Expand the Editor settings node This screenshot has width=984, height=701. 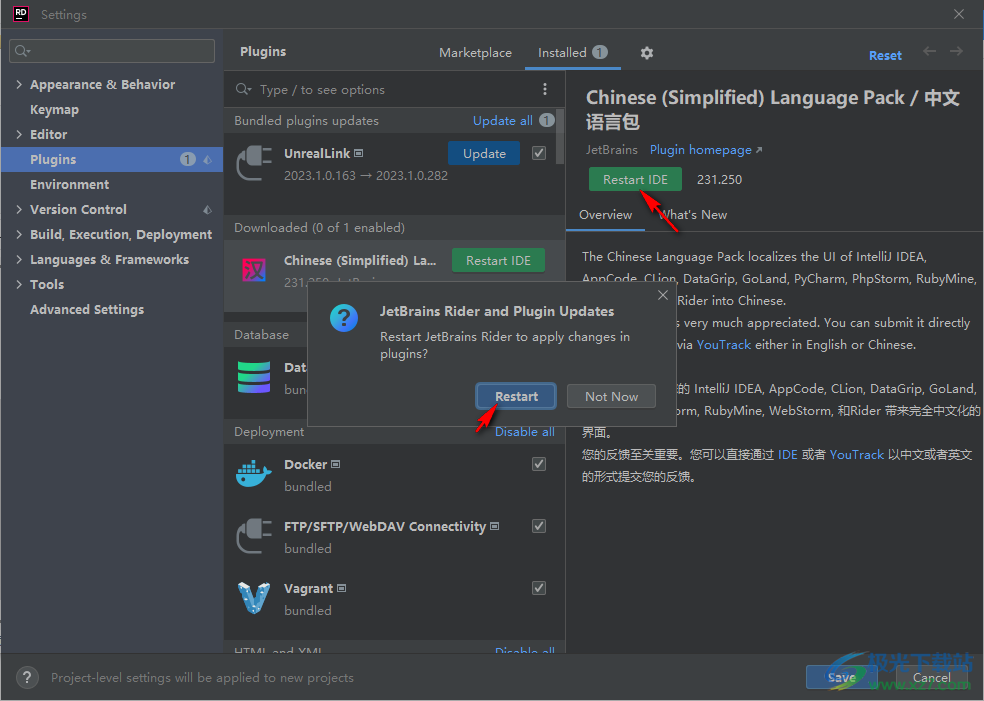19,134
